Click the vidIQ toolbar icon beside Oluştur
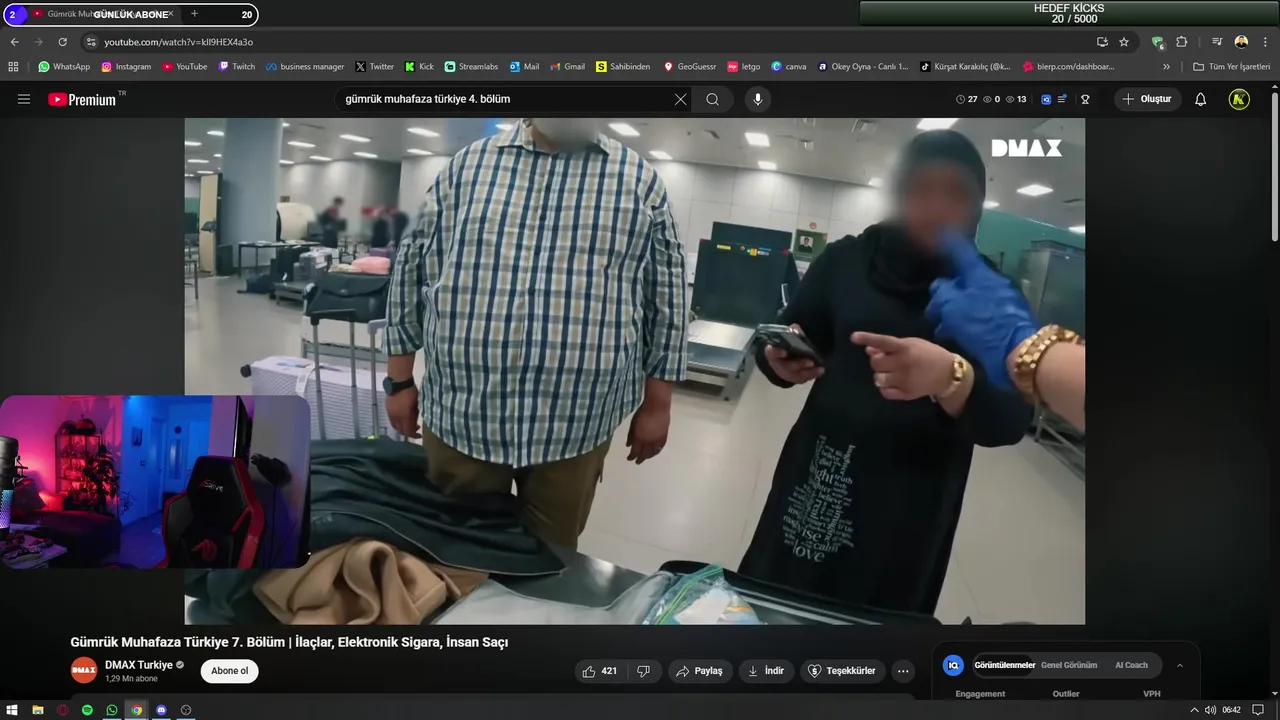The image size is (1280, 720). (1046, 99)
